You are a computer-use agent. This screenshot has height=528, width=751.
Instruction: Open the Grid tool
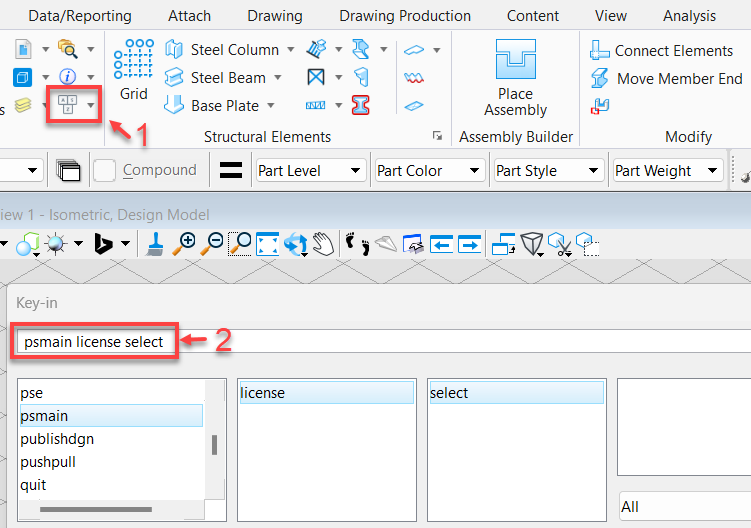[134, 70]
